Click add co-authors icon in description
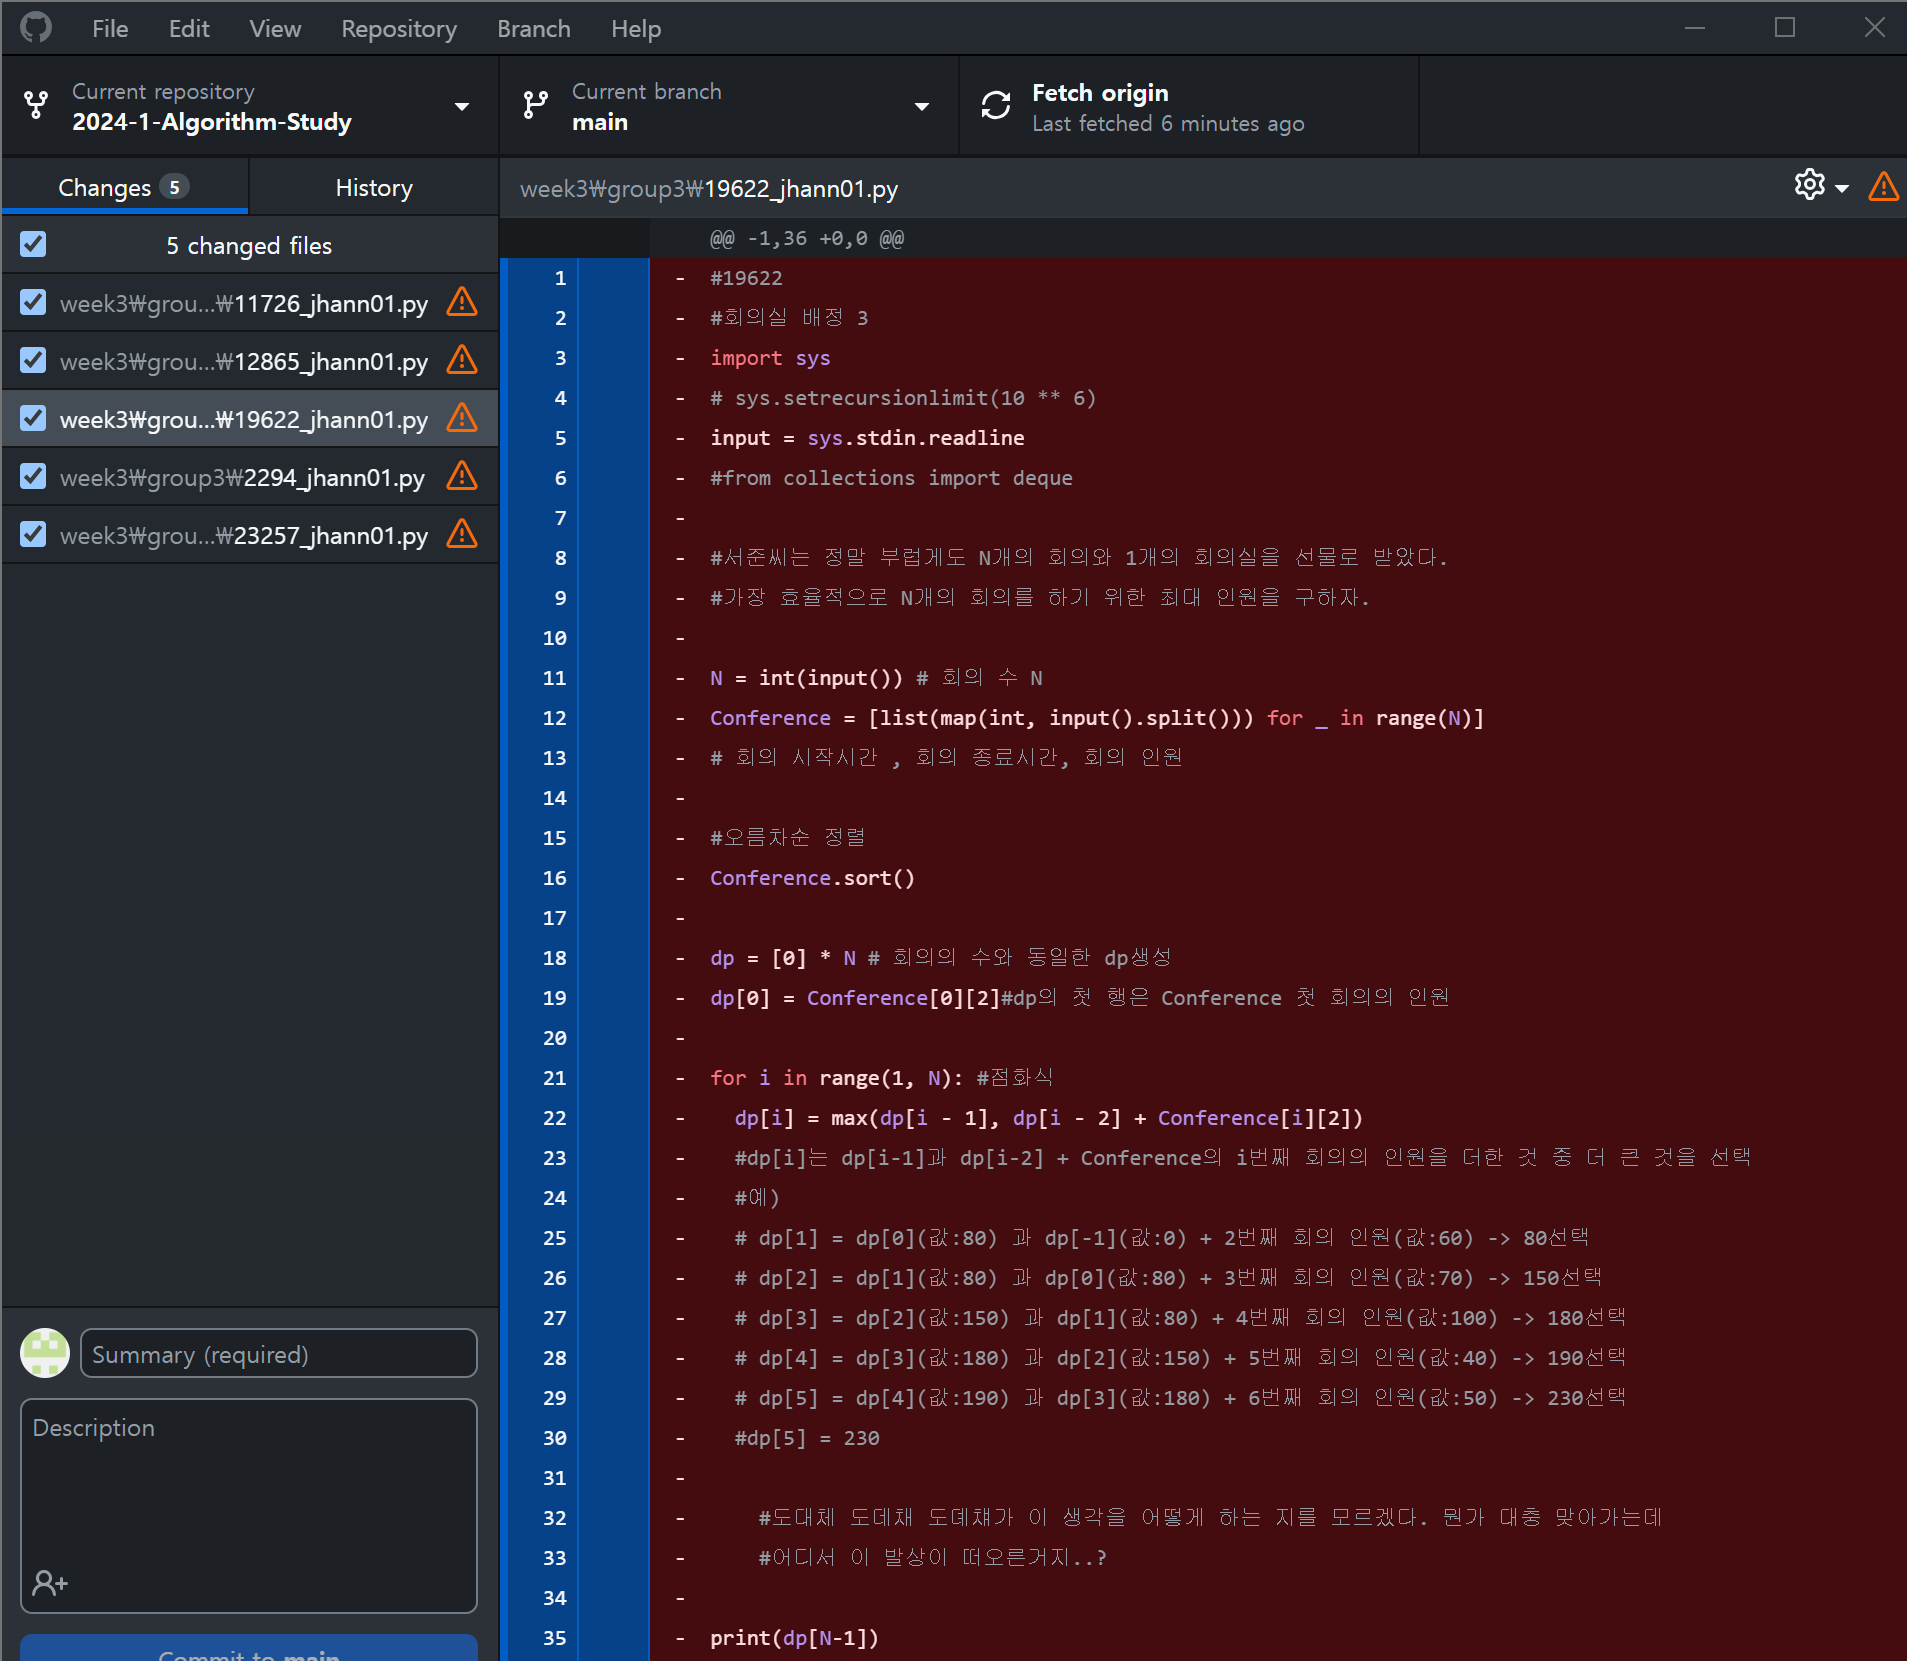 (49, 1582)
